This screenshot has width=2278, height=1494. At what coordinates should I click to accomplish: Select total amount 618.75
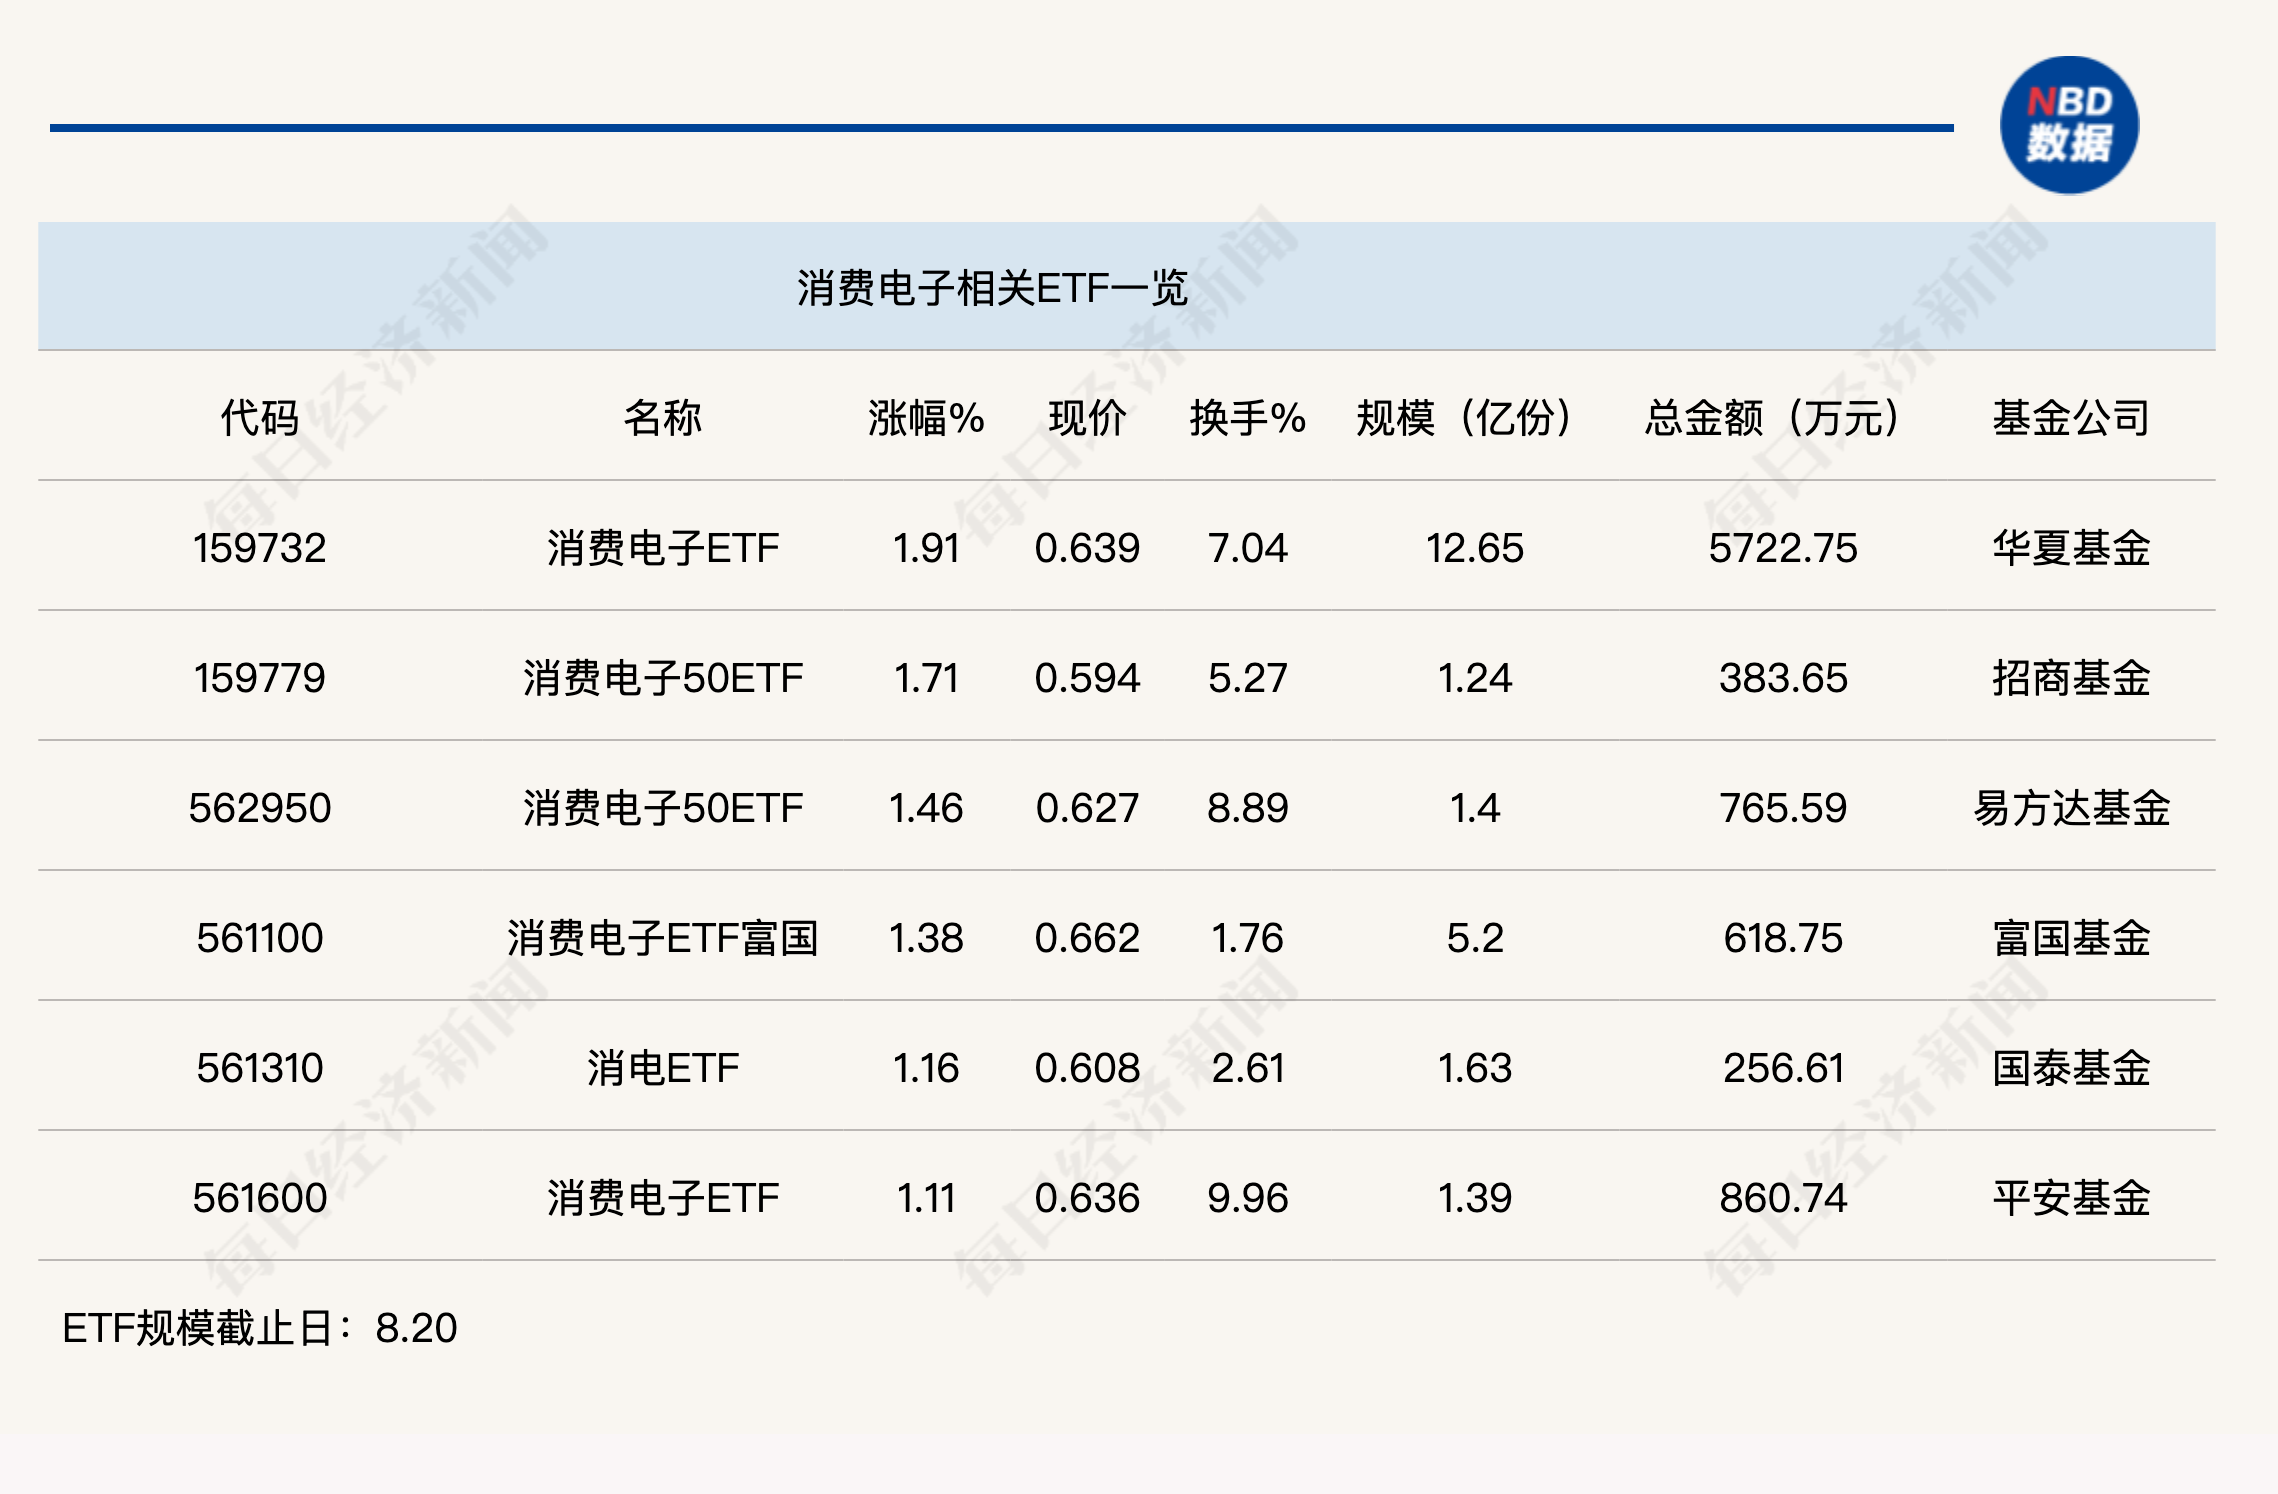[x=1783, y=938]
